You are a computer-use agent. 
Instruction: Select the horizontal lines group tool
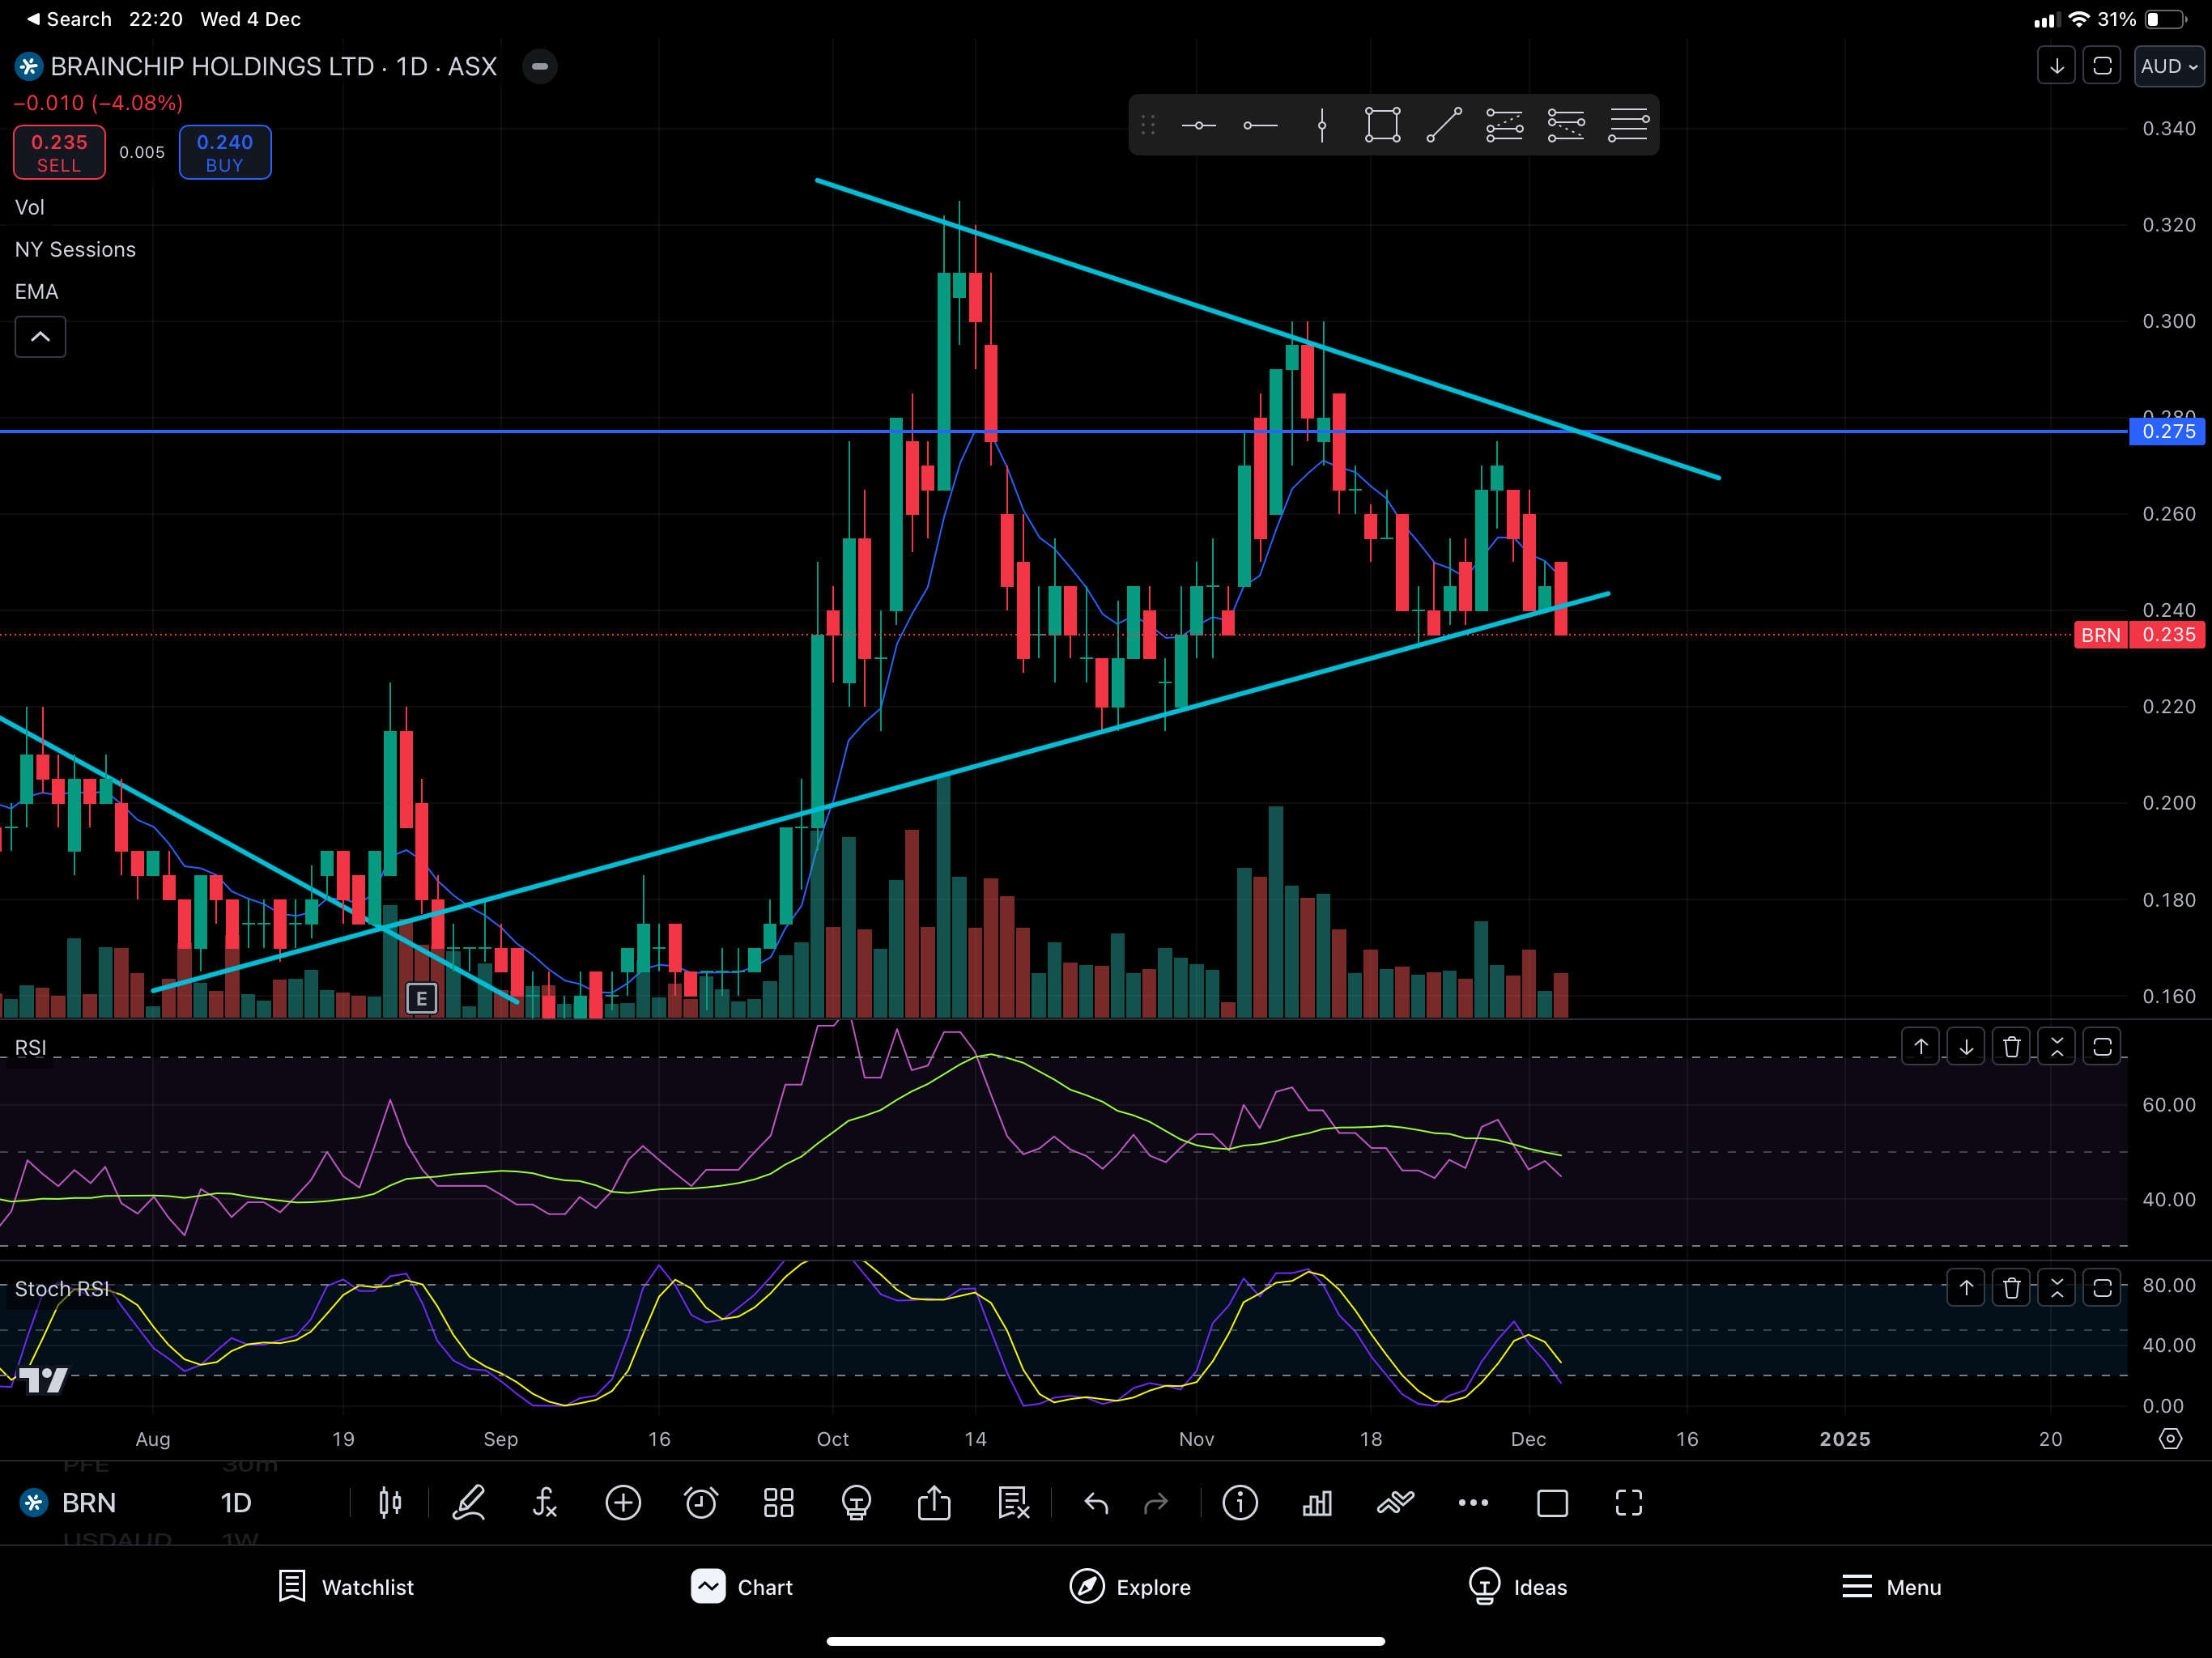click(x=1628, y=126)
